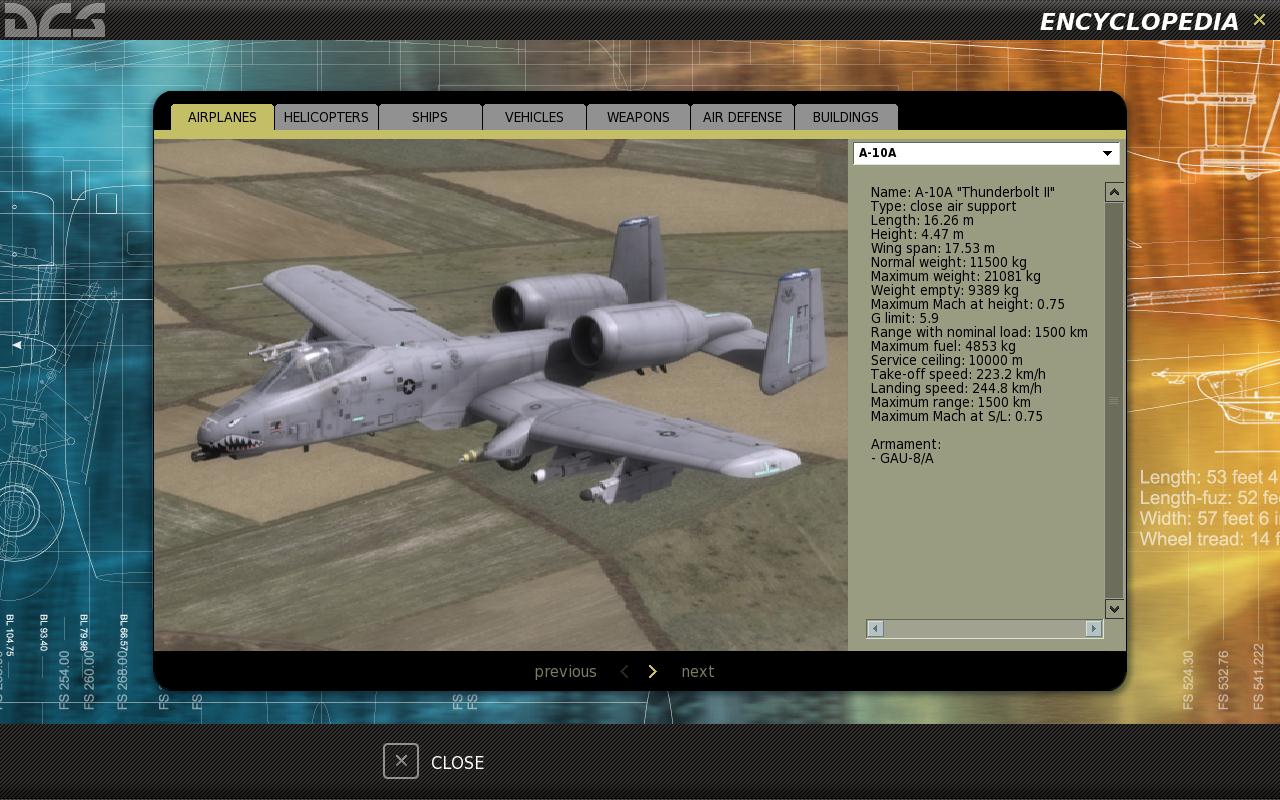Click the 'Normal weight: 11500 kg' line
The image size is (1280, 800).
pos(948,262)
